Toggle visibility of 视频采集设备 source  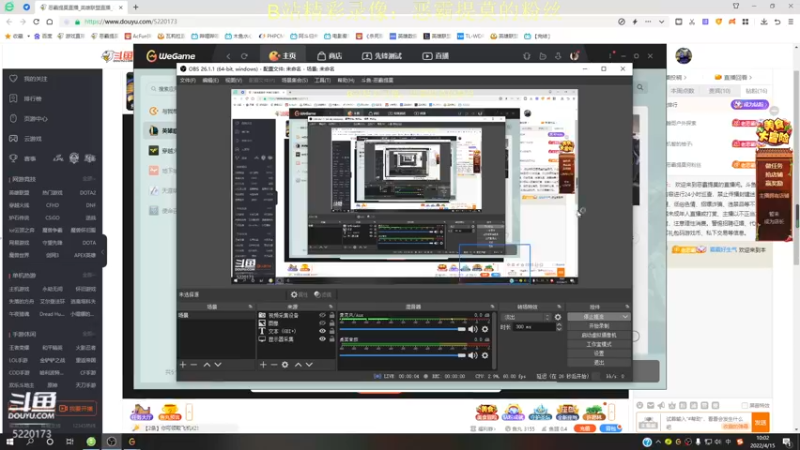coord(322,315)
